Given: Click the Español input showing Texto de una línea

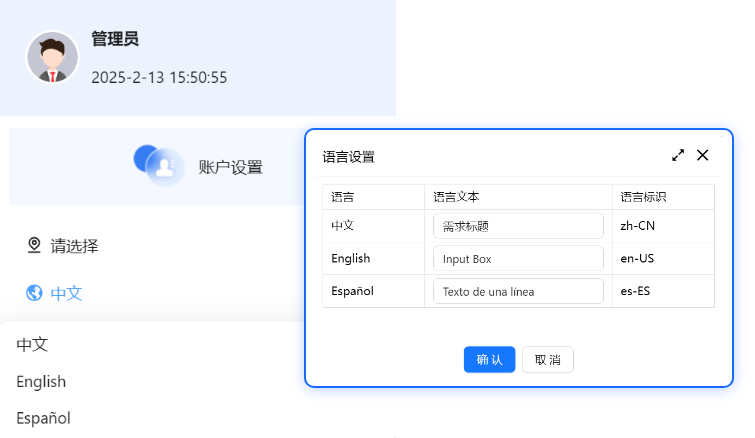Looking at the screenshot, I should [x=518, y=291].
